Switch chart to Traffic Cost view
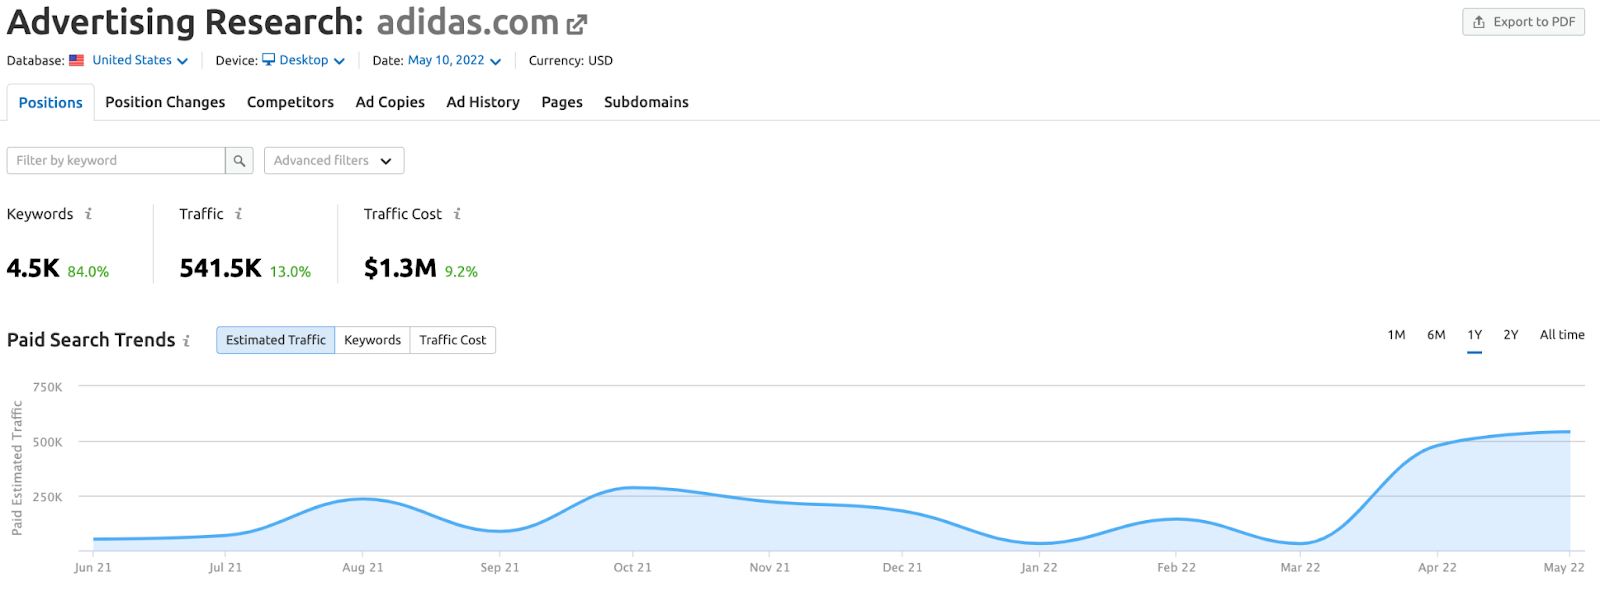 coord(452,340)
